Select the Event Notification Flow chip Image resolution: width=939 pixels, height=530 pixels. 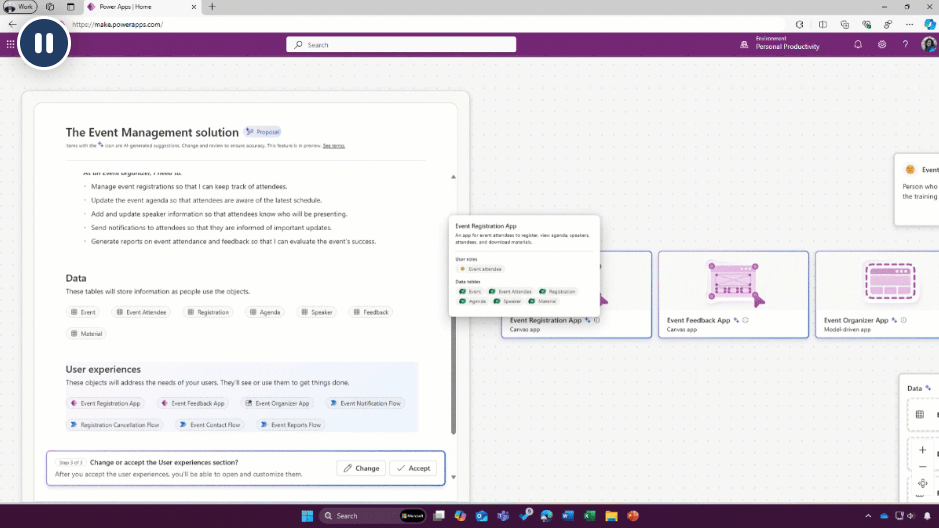point(365,404)
